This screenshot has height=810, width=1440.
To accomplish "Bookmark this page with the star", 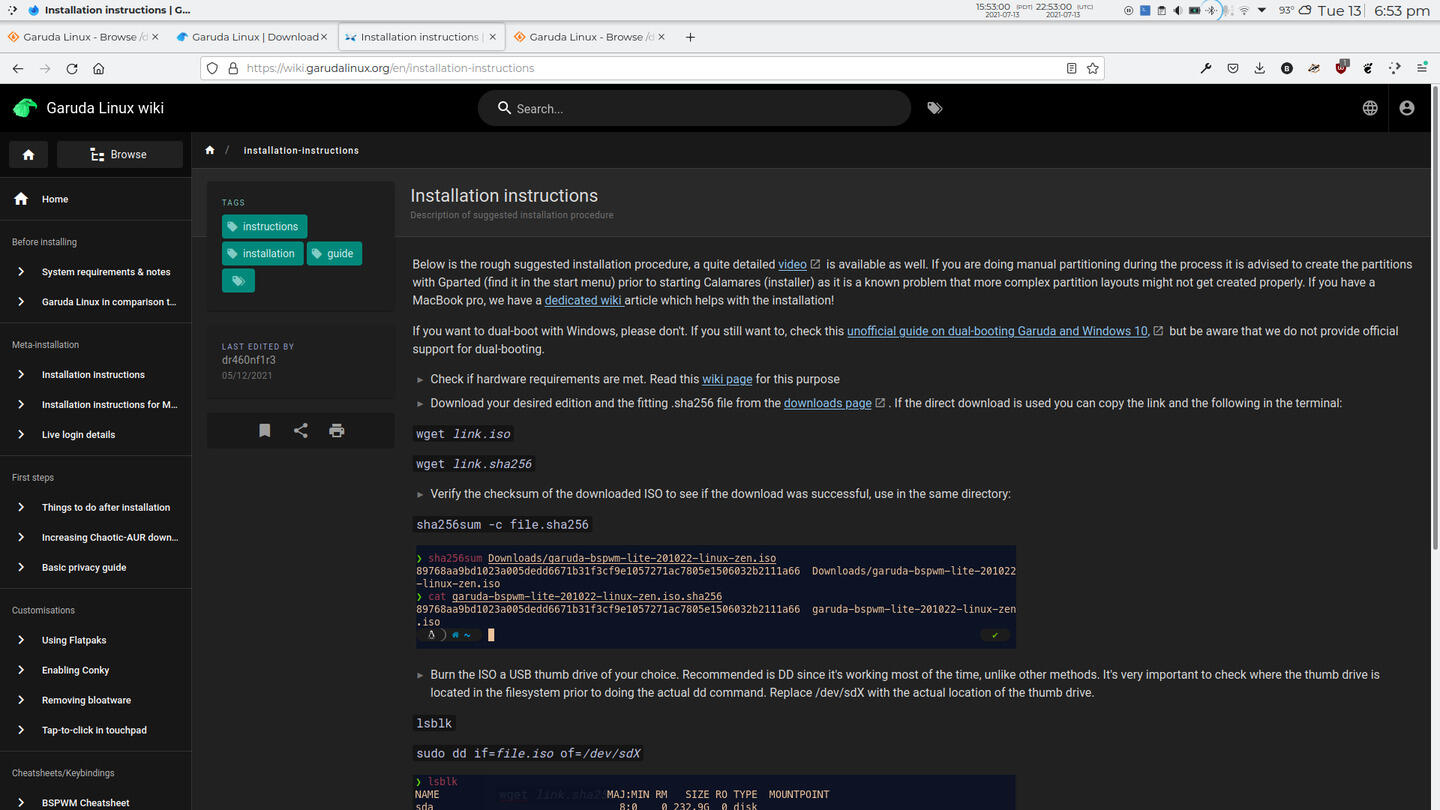I will click(1093, 68).
